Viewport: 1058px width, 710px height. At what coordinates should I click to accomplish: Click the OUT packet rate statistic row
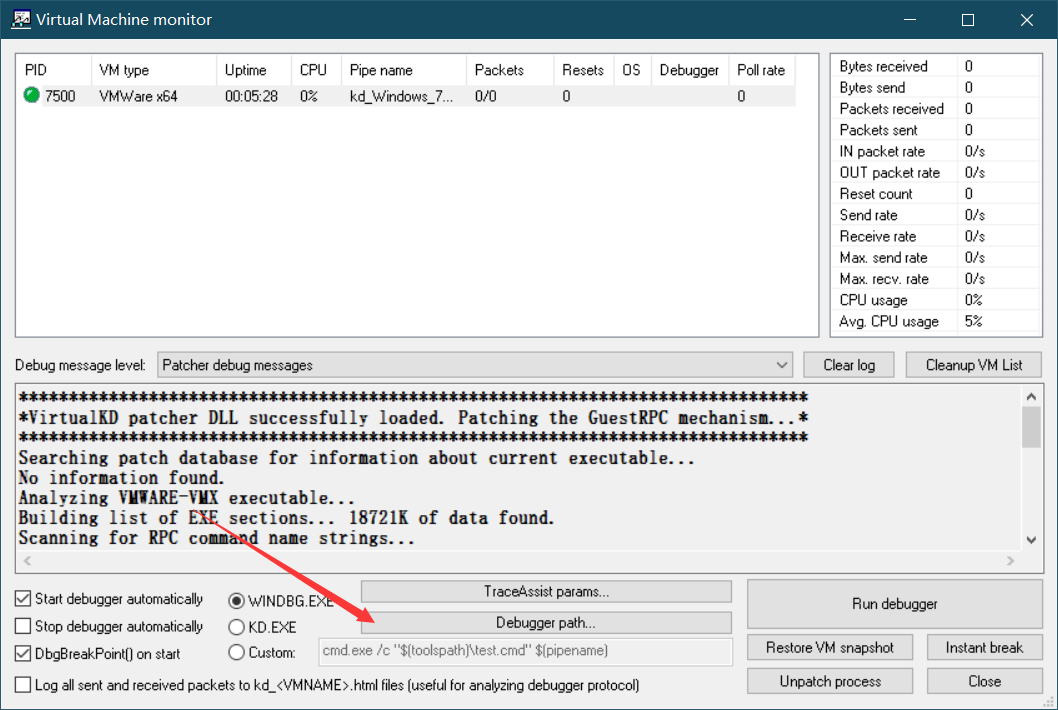935,173
